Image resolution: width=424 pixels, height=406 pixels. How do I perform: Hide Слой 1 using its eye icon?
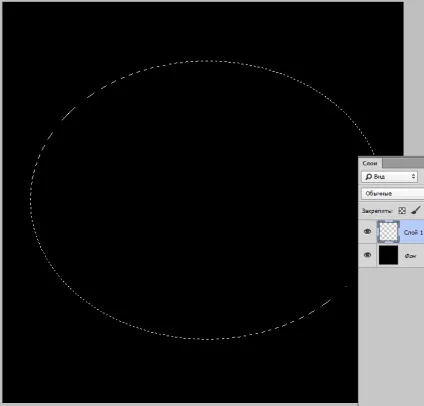tap(367, 231)
